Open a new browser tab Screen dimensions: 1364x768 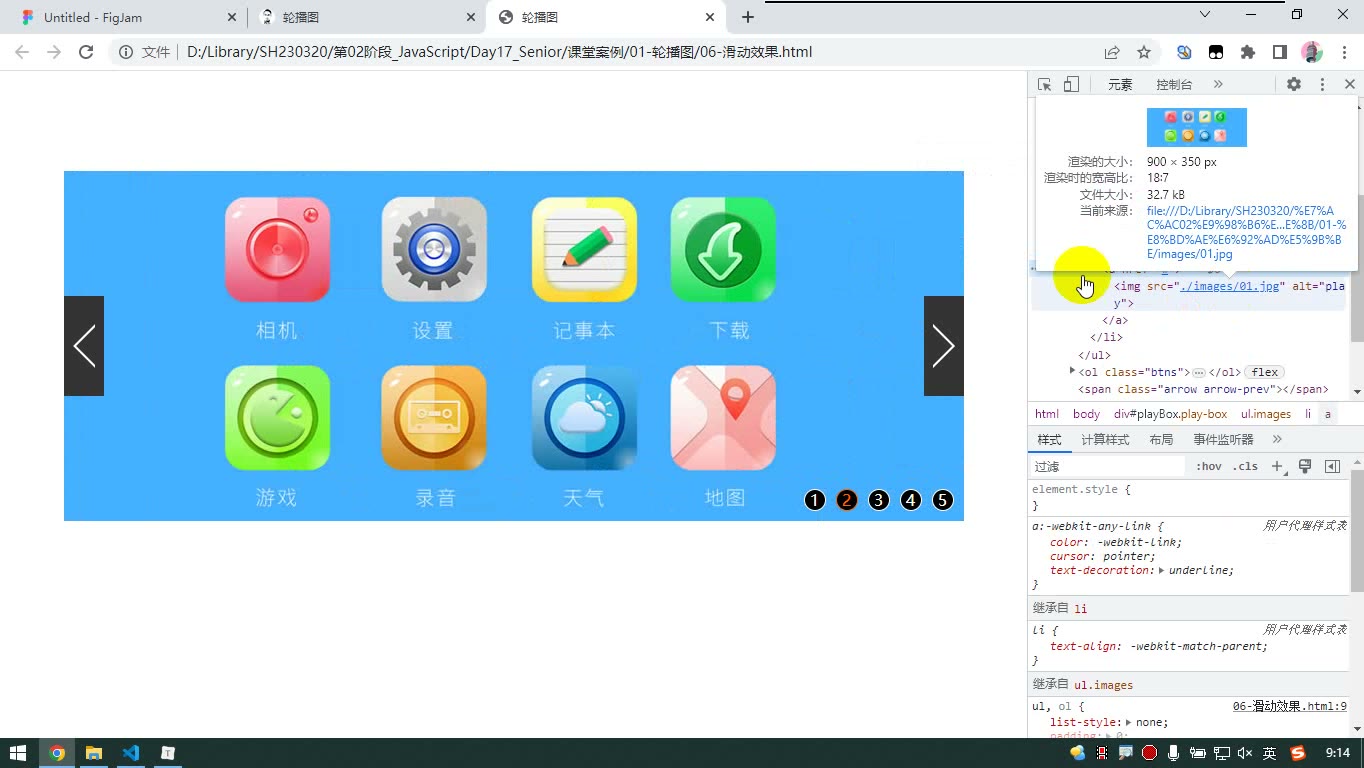coord(748,17)
